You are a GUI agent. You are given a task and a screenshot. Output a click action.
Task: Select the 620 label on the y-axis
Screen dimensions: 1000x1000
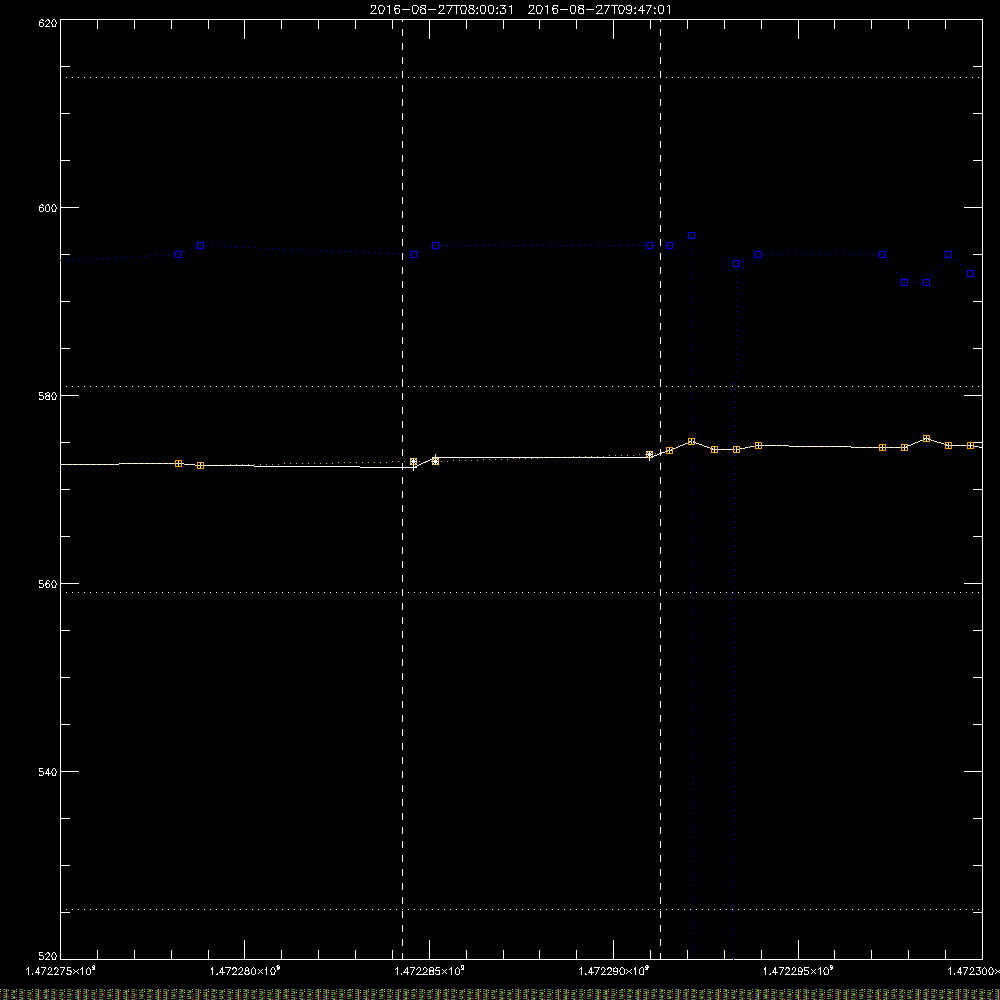(x=48, y=23)
